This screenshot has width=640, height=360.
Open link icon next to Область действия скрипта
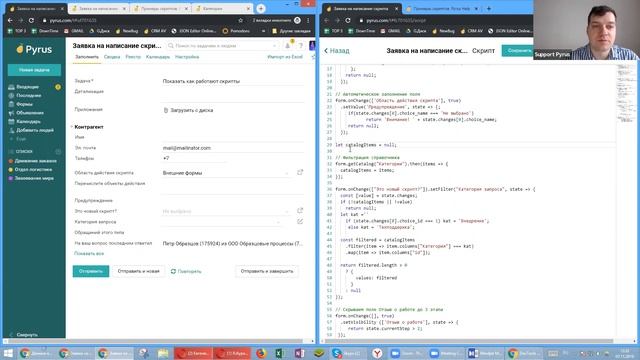point(300,172)
